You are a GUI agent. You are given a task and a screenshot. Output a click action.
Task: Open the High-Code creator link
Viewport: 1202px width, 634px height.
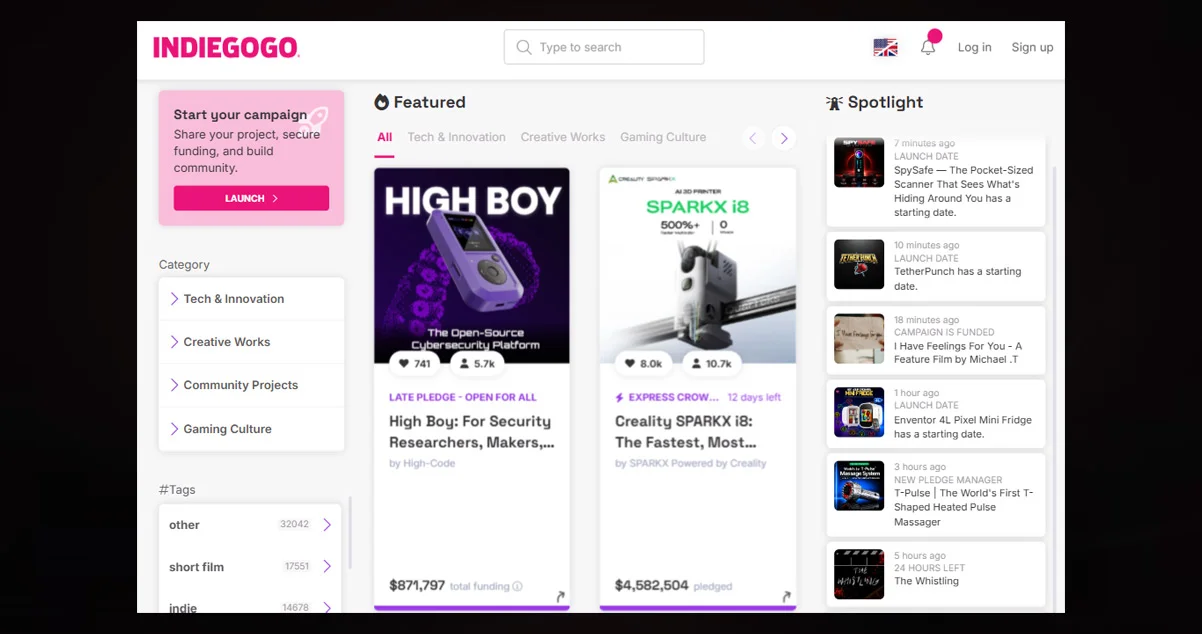(x=427, y=463)
